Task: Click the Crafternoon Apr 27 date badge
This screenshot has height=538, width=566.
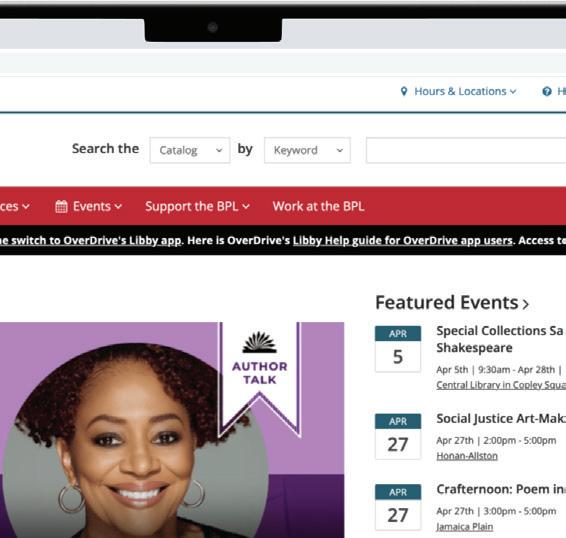Action: pyautogui.click(x=398, y=507)
